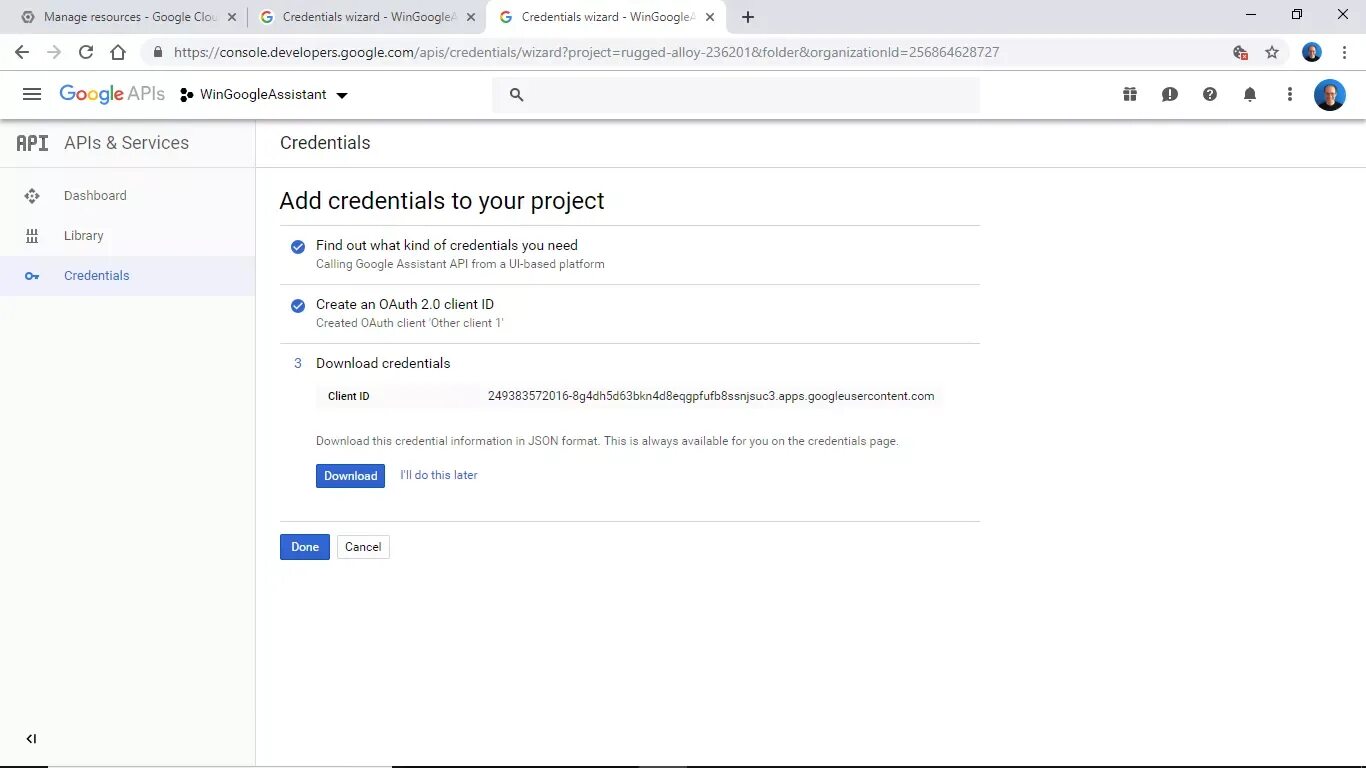Click the search magnifier icon
The width and height of the screenshot is (1366, 768).
pyautogui.click(x=516, y=94)
